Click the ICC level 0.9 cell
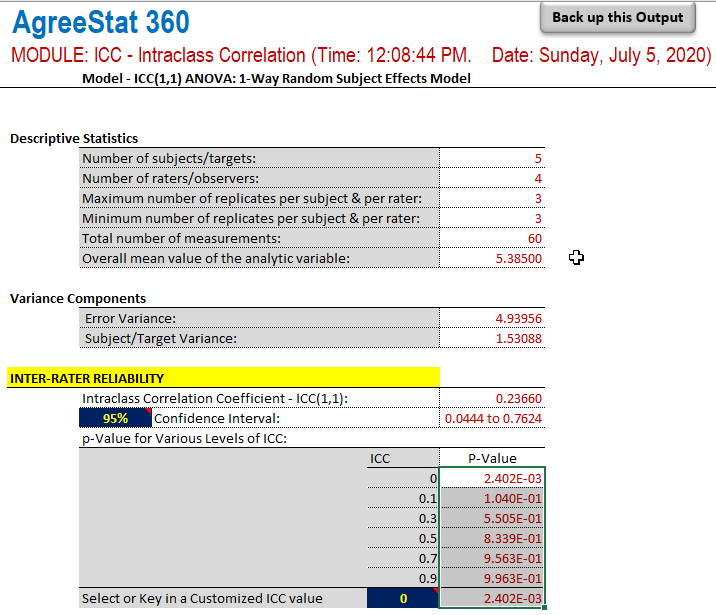The height and width of the screenshot is (615, 716). [x=403, y=578]
